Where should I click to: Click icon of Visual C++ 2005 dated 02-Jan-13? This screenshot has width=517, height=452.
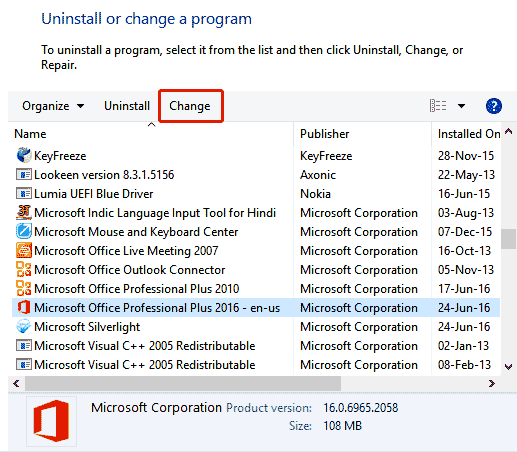point(24,345)
